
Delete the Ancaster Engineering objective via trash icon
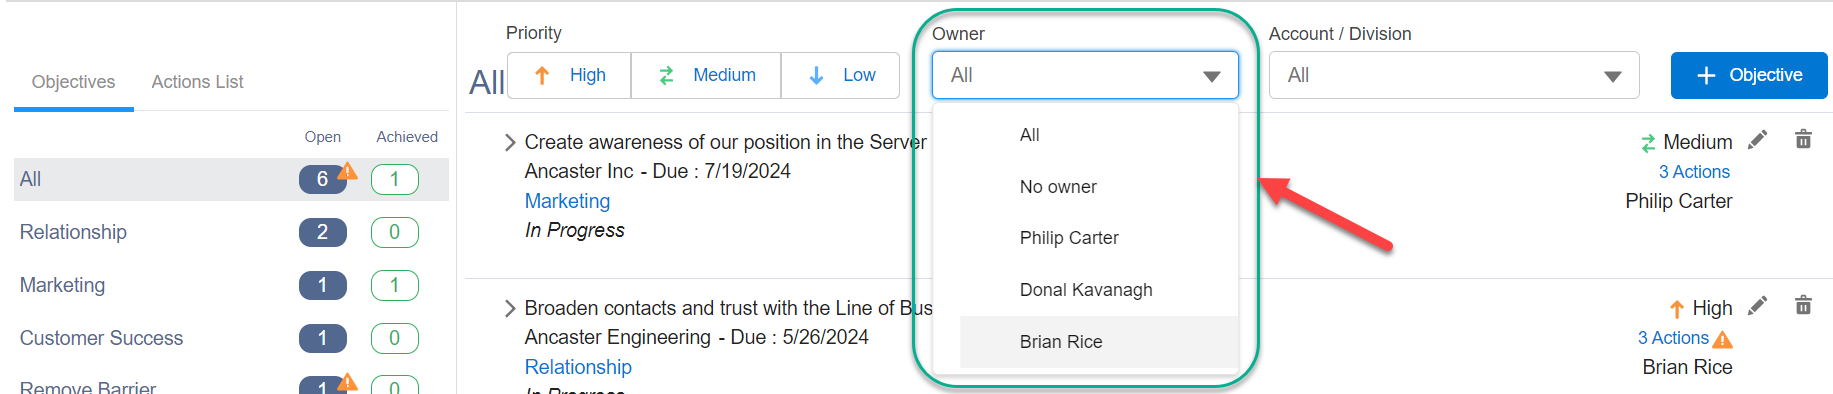coord(1803,305)
